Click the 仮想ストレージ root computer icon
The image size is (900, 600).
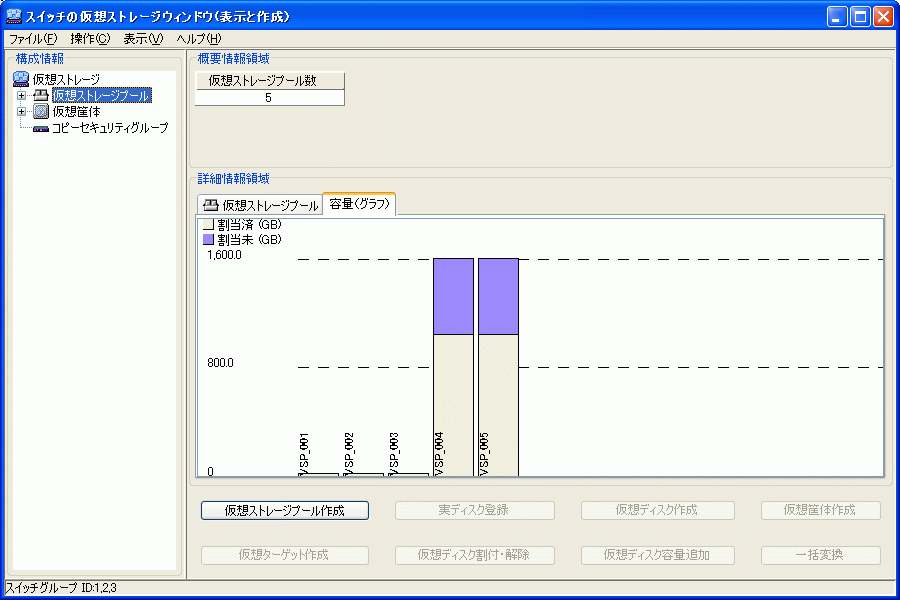21,79
